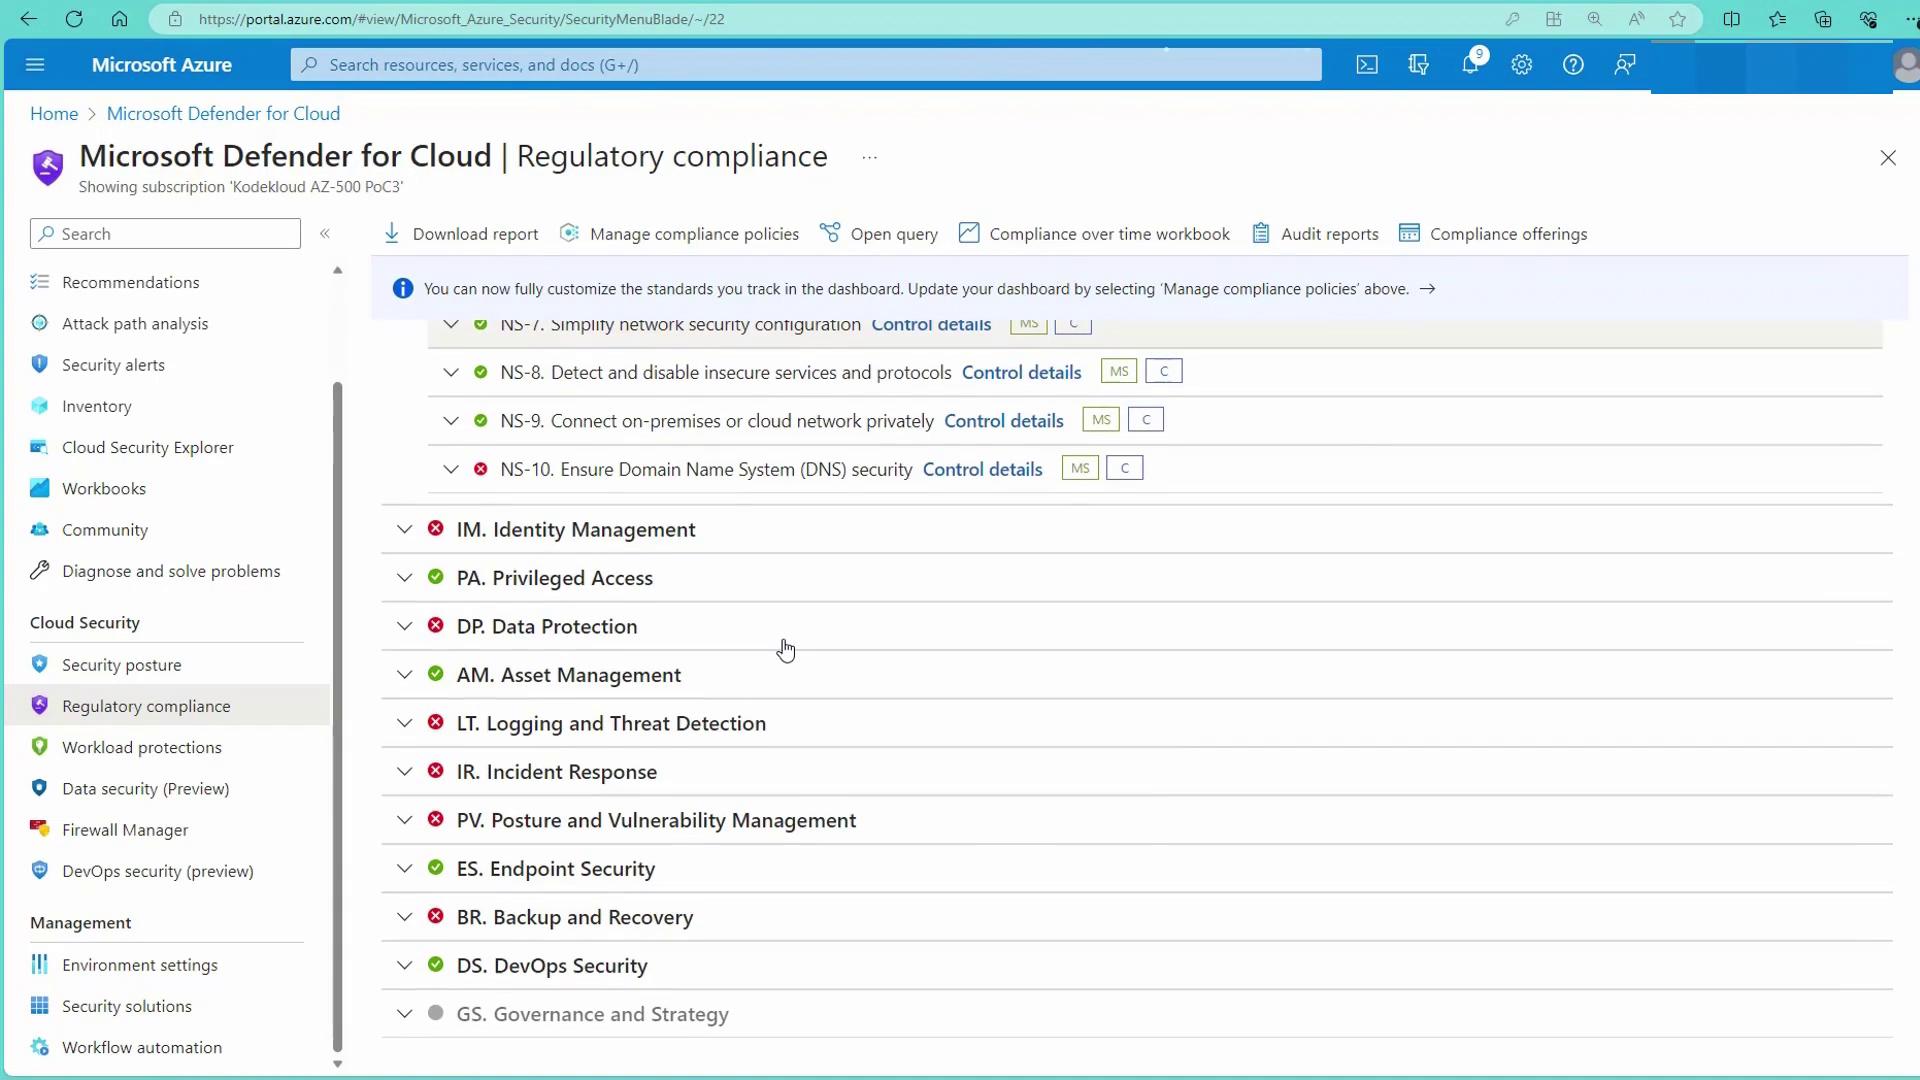This screenshot has height=1080, width=1920.
Task: Expand the DP. Data Protection section
Action: click(404, 626)
